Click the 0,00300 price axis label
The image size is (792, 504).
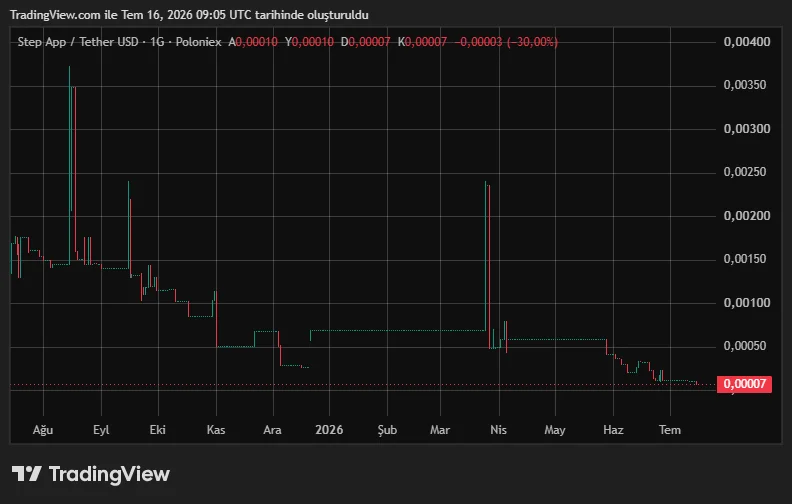[x=747, y=128]
